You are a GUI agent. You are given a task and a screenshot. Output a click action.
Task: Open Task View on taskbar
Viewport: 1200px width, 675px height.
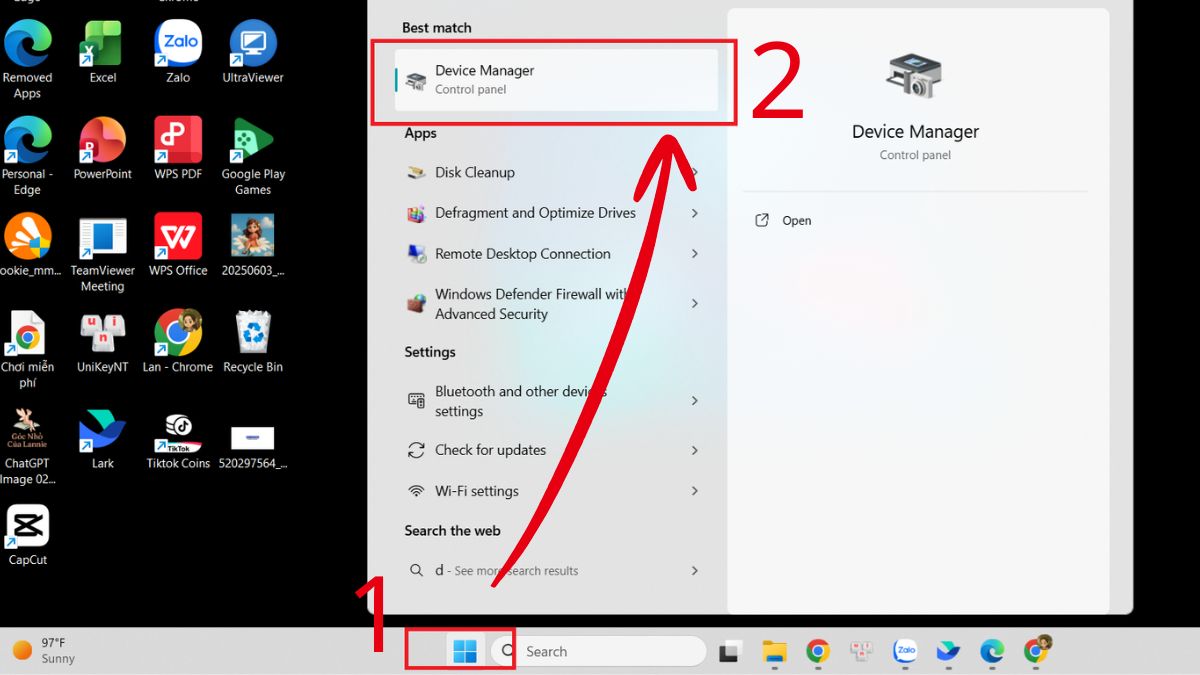pos(730,652)
